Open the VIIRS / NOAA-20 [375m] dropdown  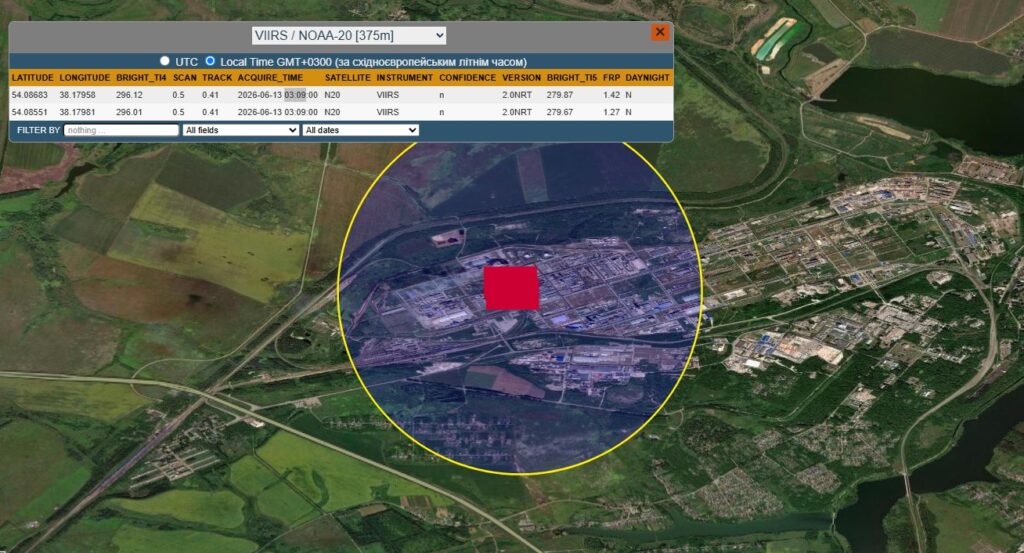349,35
